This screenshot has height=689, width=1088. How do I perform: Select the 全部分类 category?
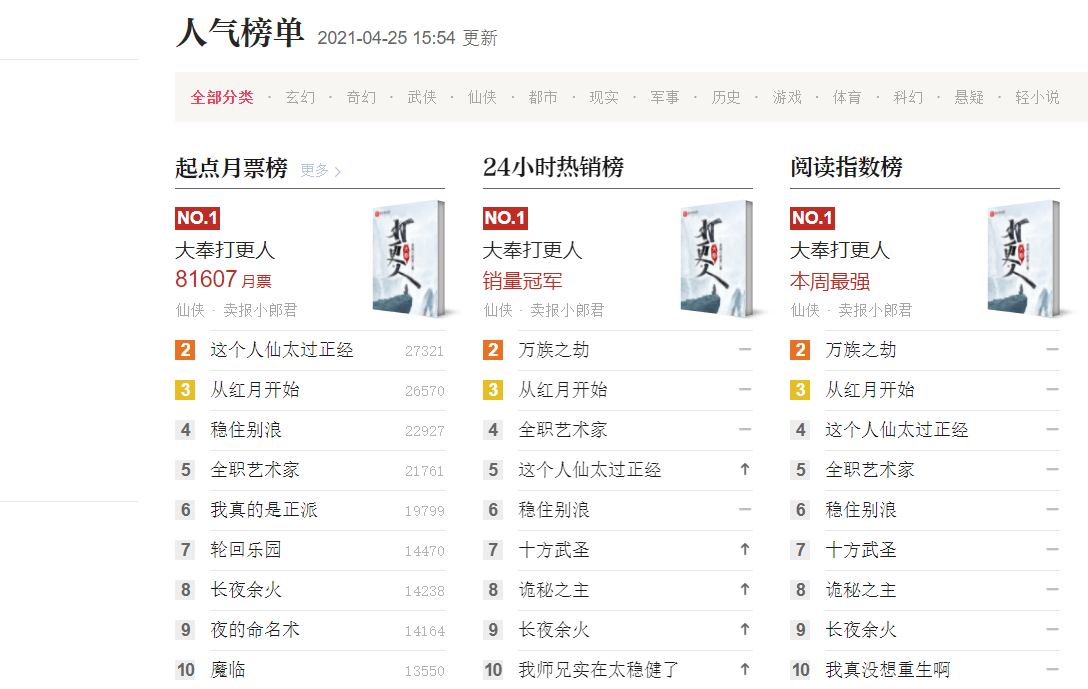click(x=222, y=97)
